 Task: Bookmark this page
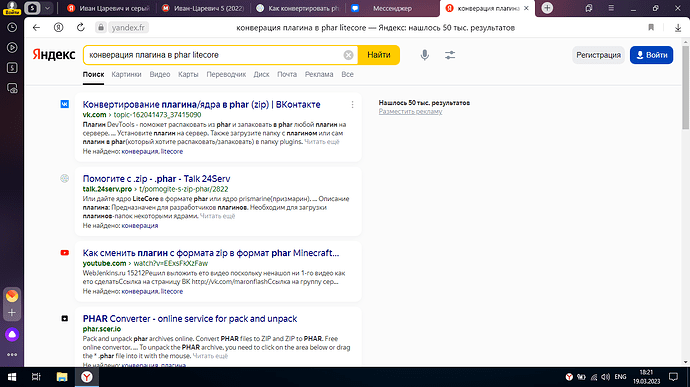651,28
